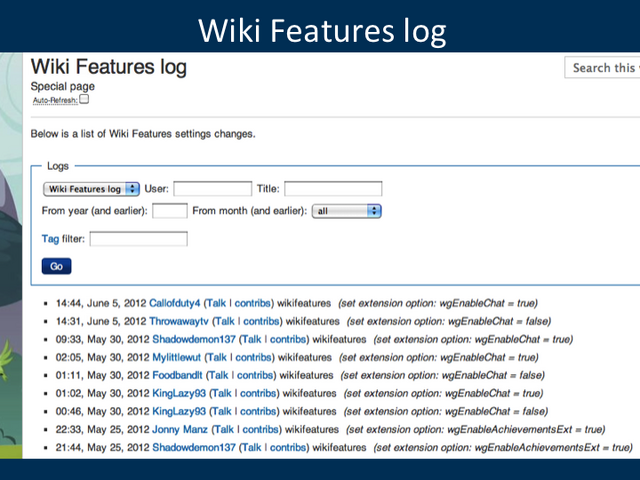This screenshot has width=640, height=480.
Task: Open user Jonny Manz profile link
Action: 180,429
